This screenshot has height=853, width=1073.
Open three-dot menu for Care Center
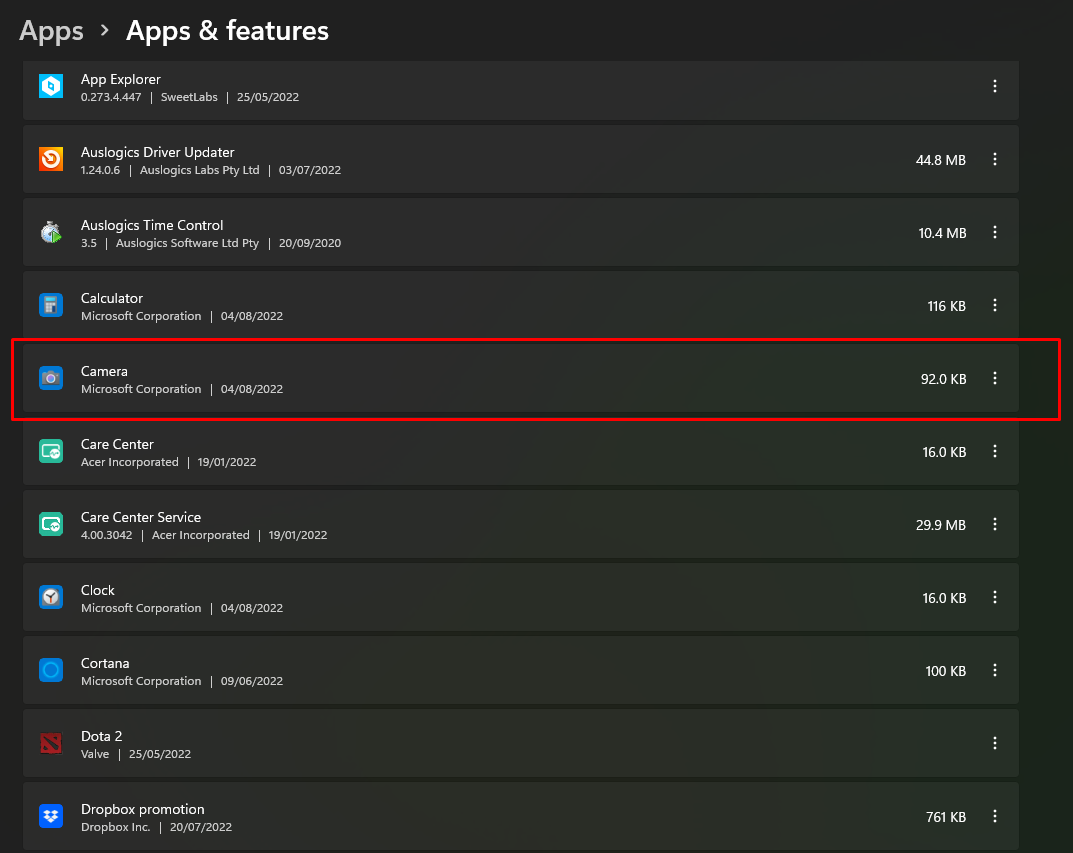[x=994, y=451]
